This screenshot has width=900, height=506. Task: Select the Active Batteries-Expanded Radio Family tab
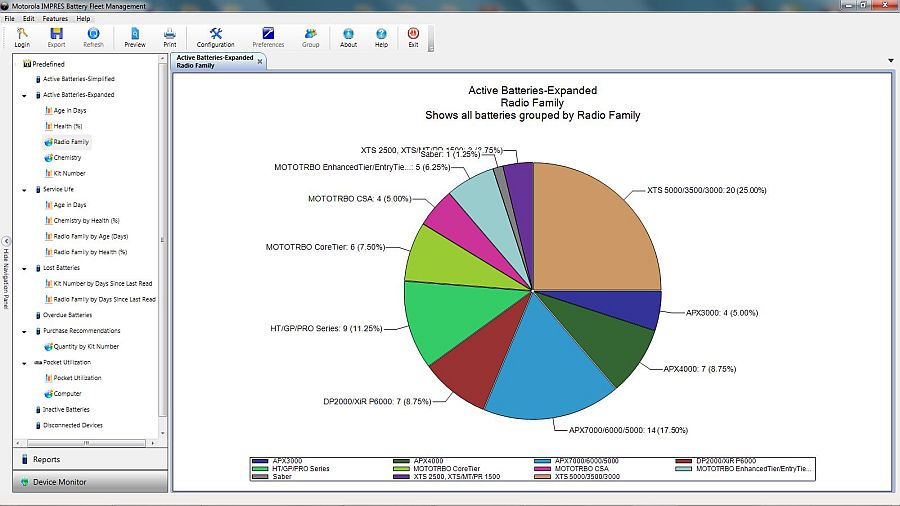pos(215,61)
